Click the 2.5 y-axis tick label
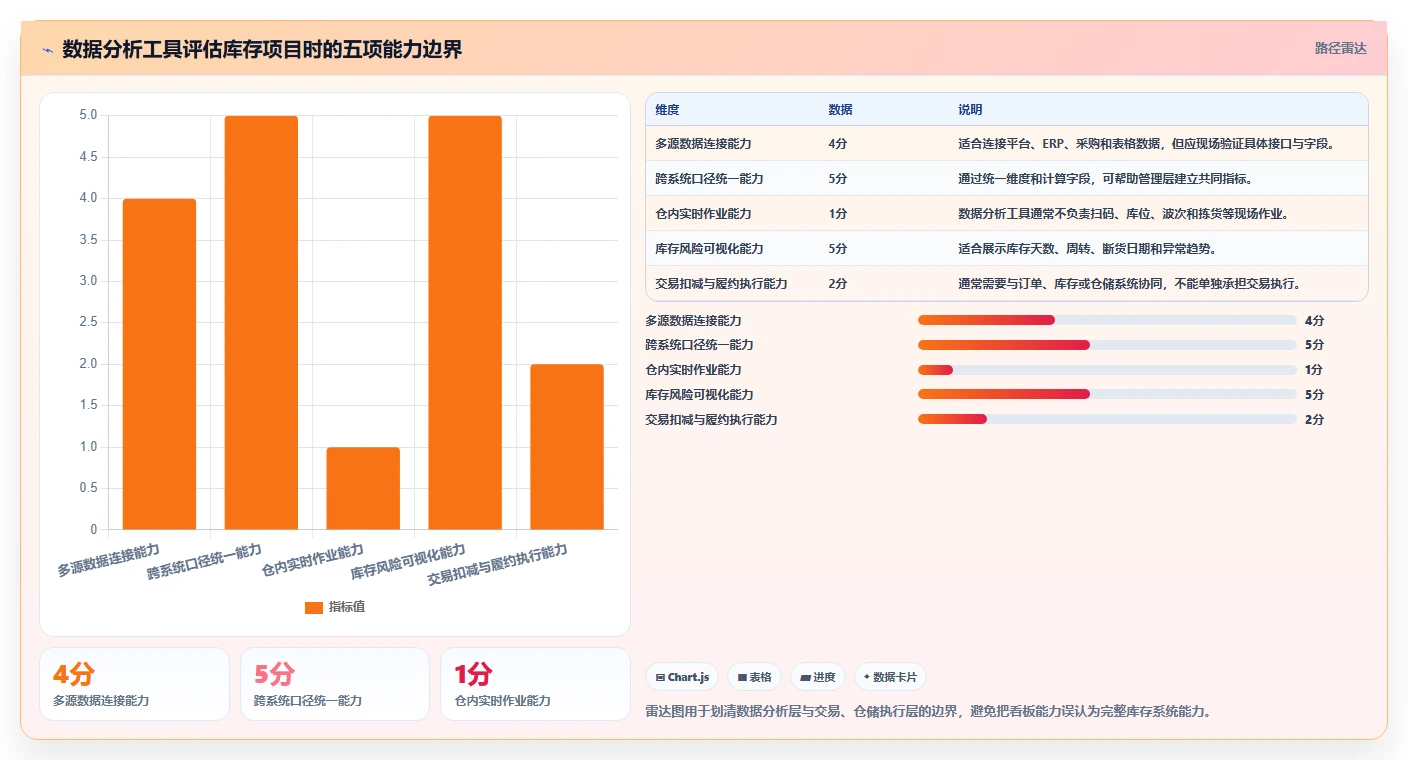 pyautogui.click(x=88, y=323)
